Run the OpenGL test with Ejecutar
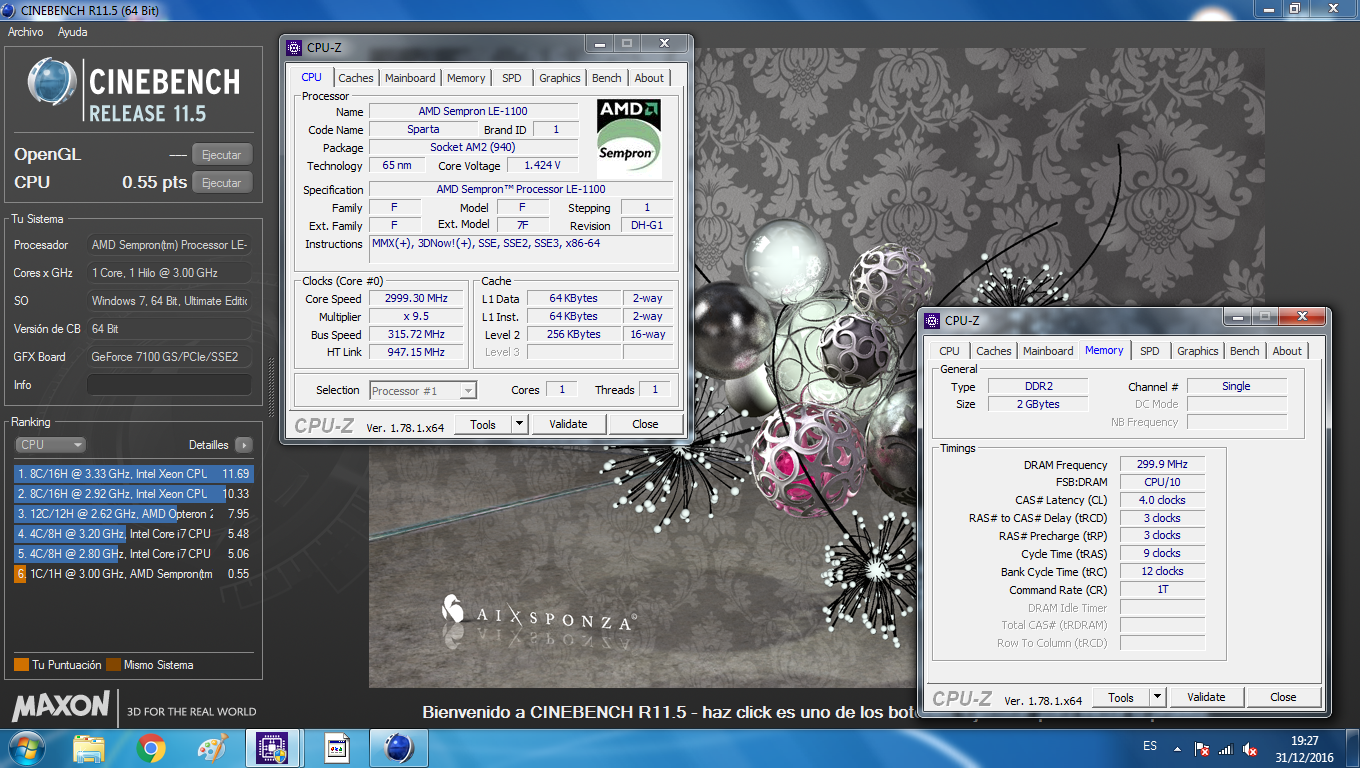 [x=222, y=155]
